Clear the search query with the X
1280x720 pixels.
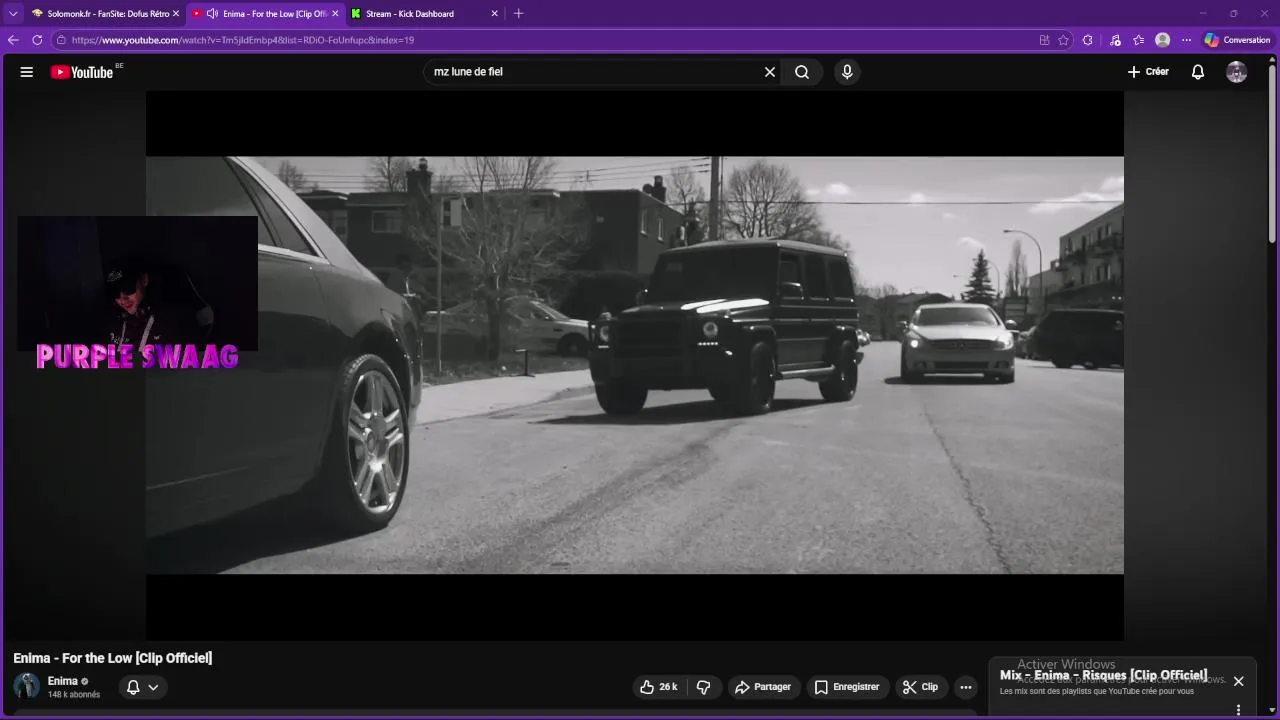click(770, 72)
